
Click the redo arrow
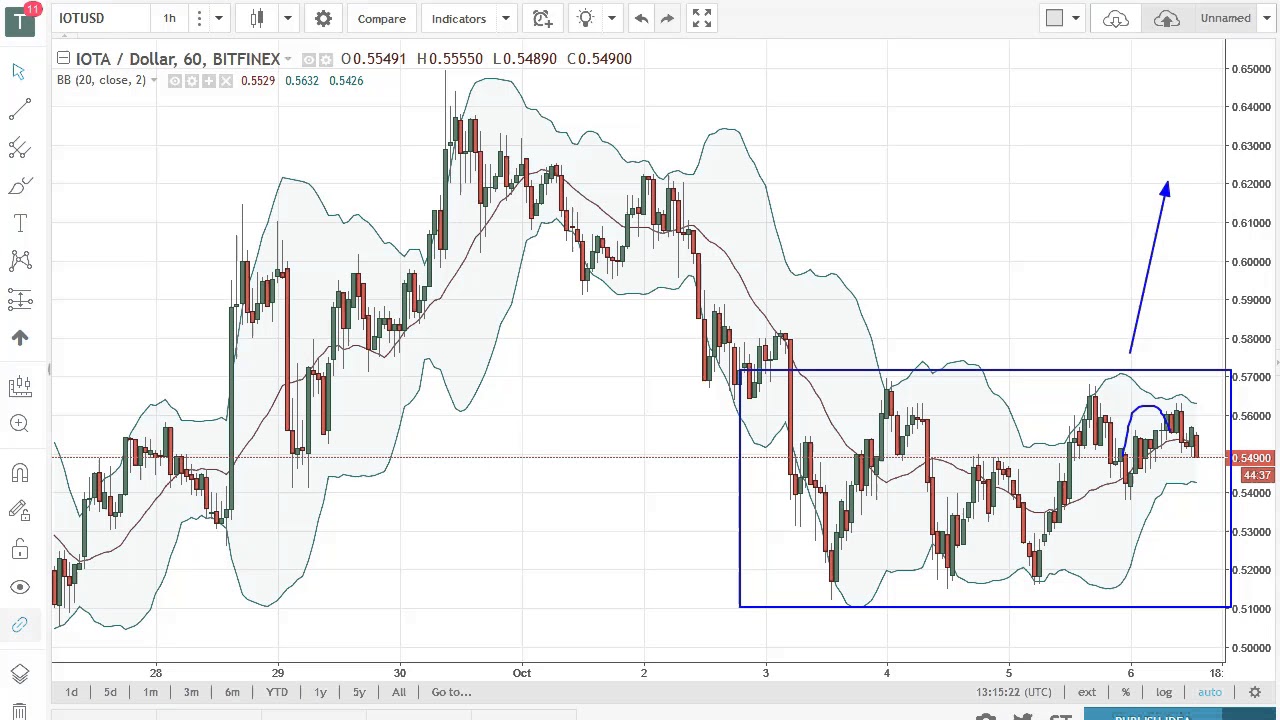coord(667,18)
